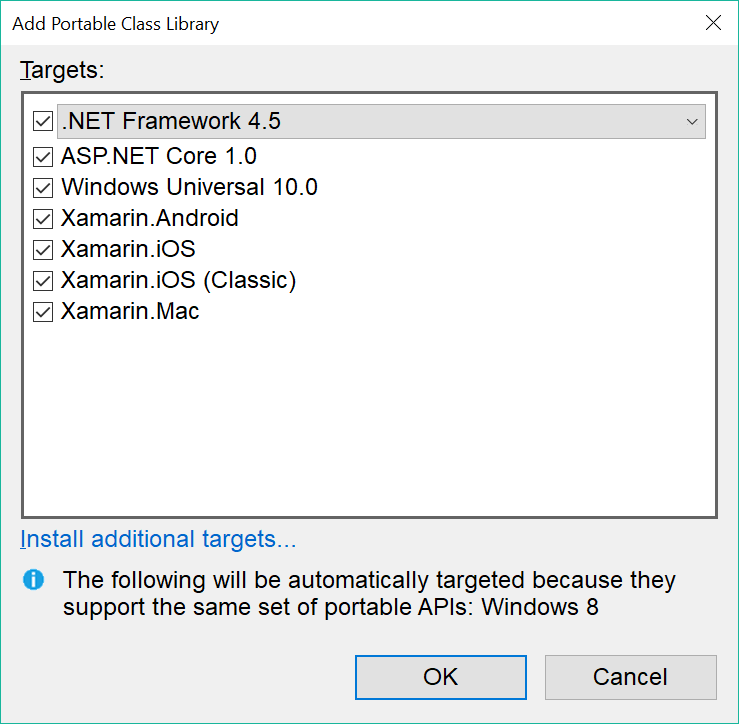This screenshot has width=739, height=724.
Task: Uncheck the .NET Framework 4.5 checkbox
Action: 43,121
